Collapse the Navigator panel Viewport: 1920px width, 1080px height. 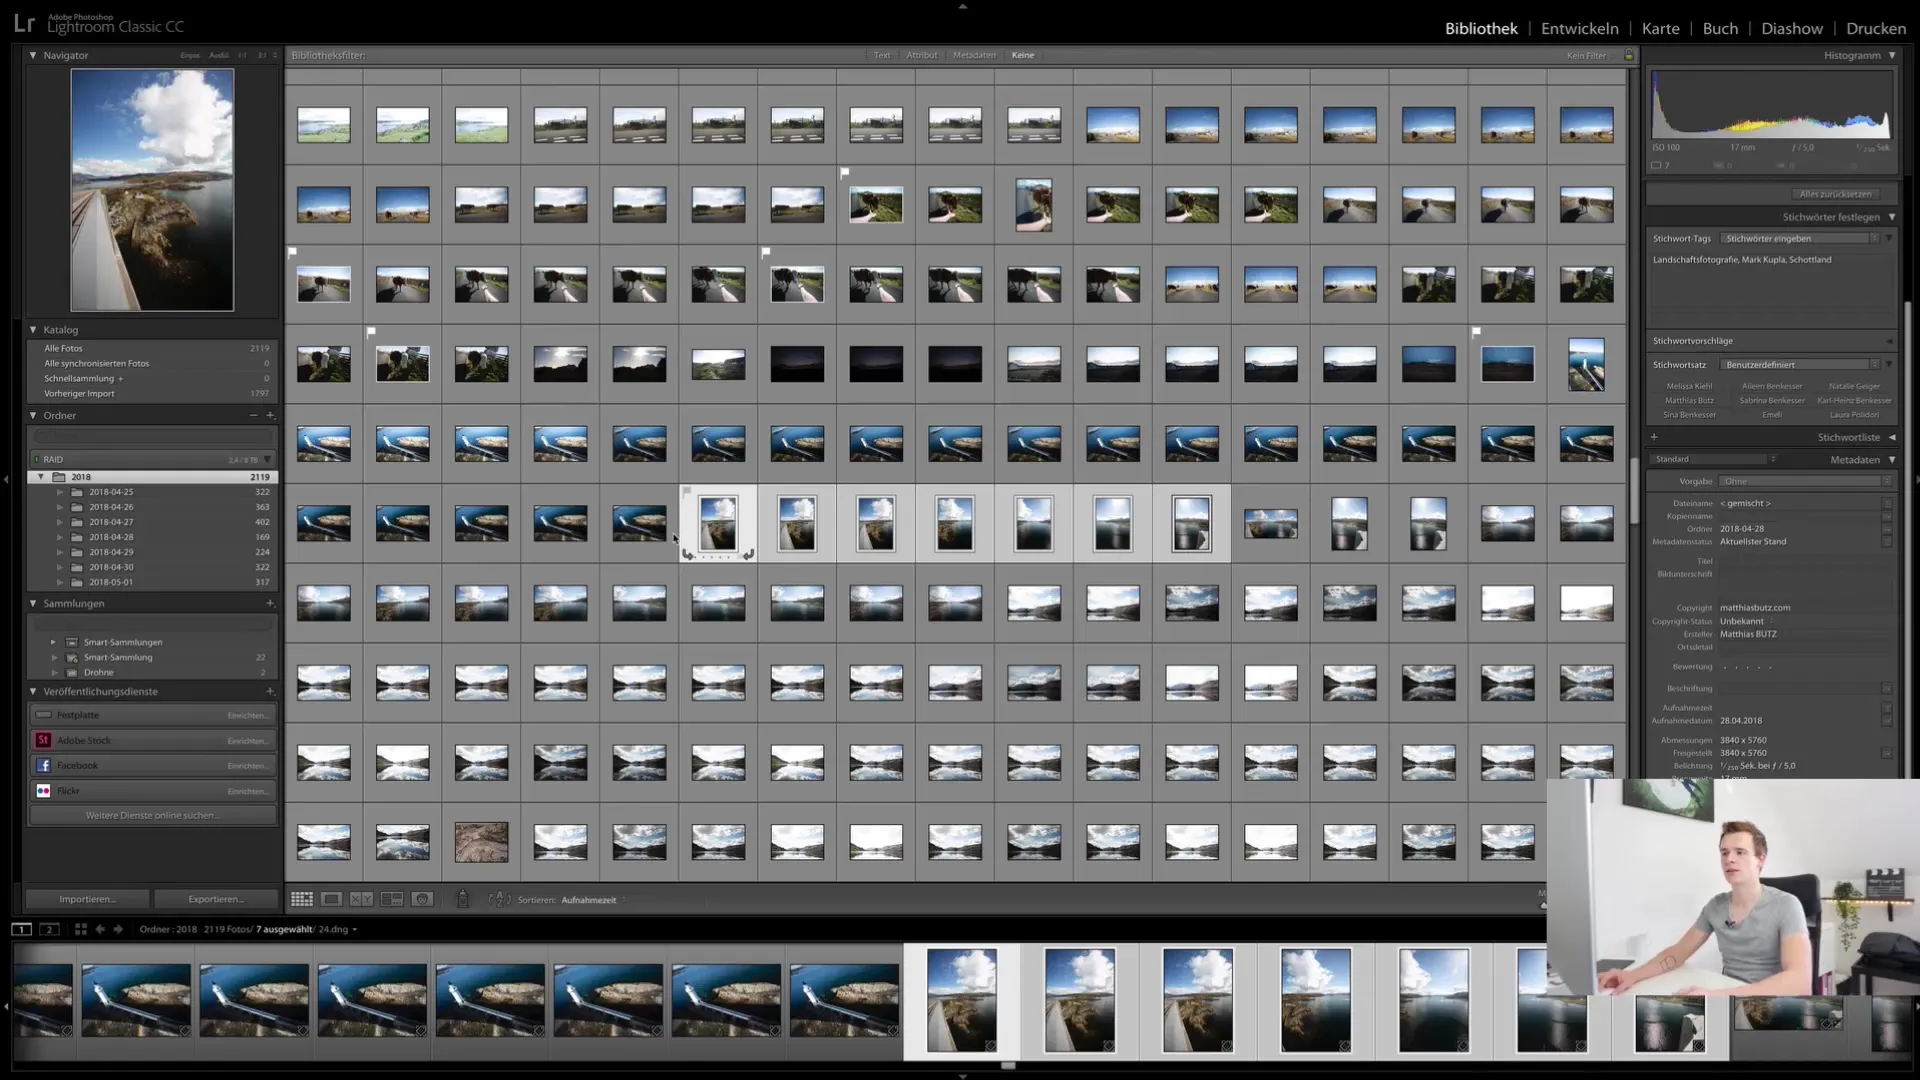click(33, 55)
